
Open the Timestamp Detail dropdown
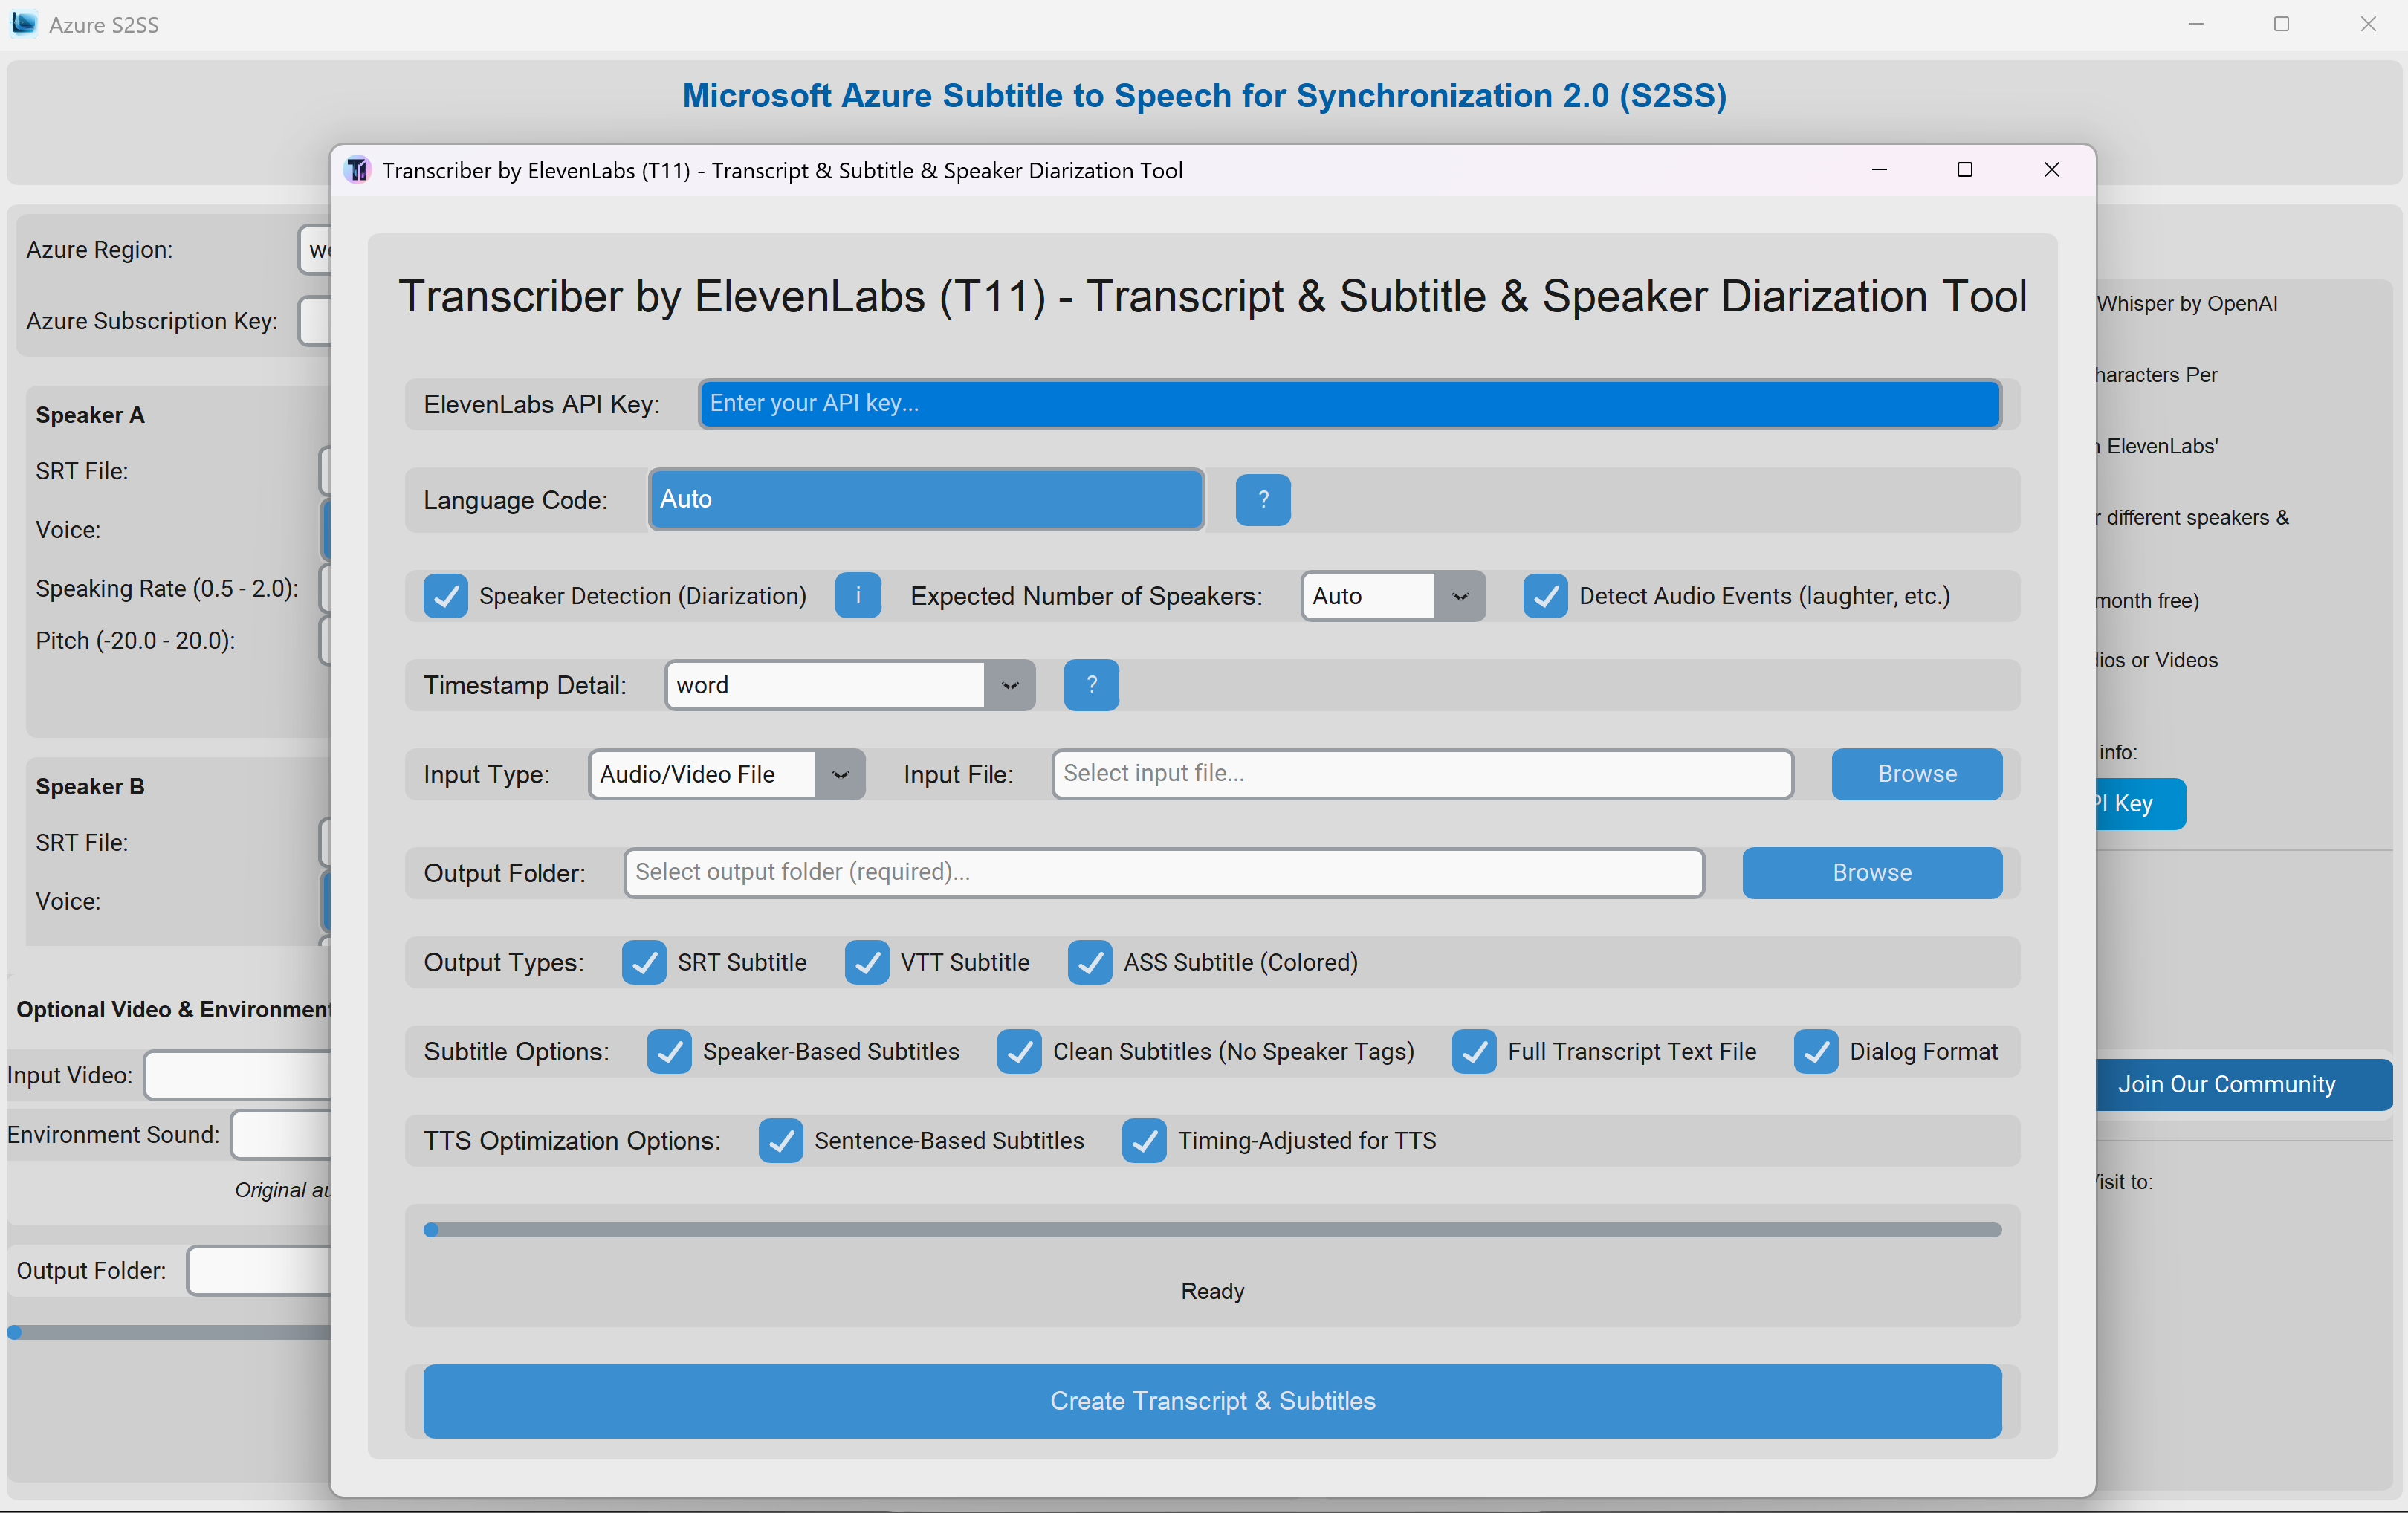point(1009,685)
